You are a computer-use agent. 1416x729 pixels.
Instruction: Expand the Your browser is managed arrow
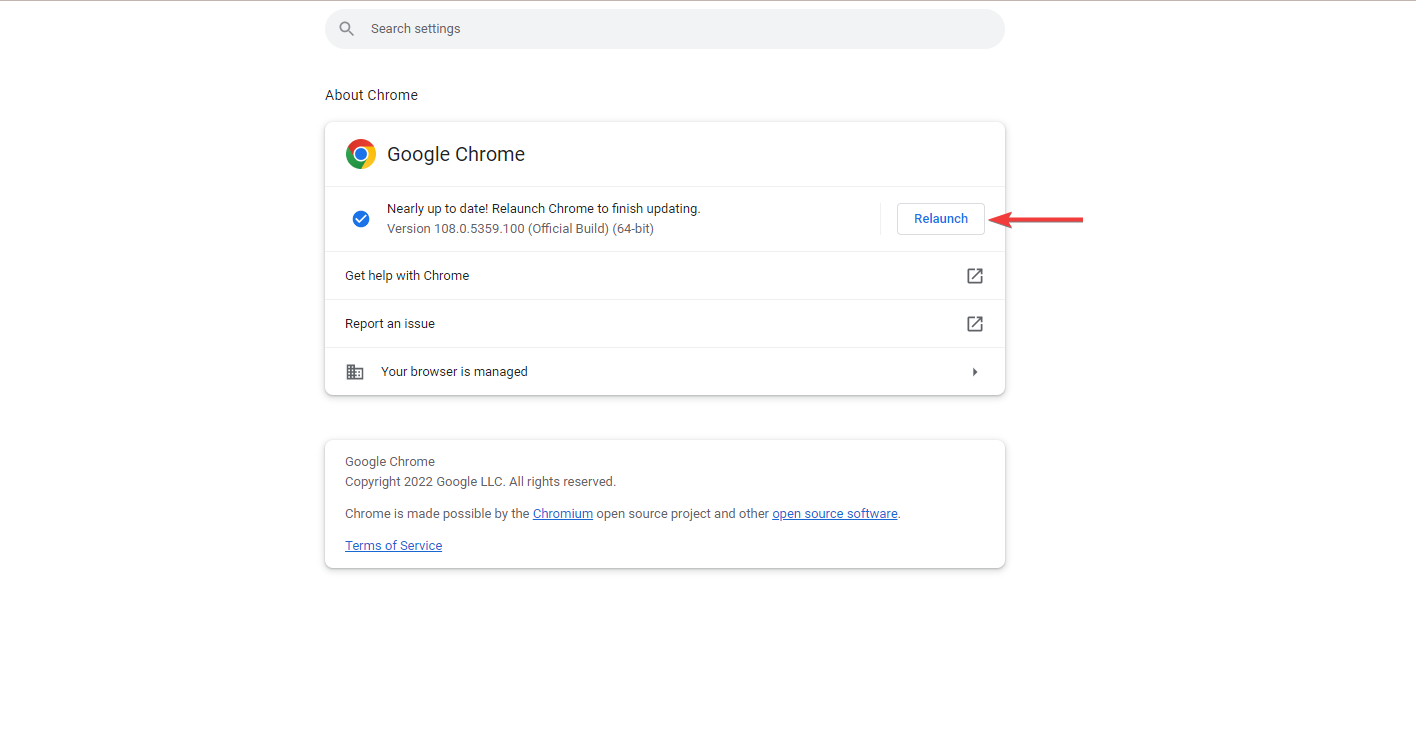tap(975, 372)
